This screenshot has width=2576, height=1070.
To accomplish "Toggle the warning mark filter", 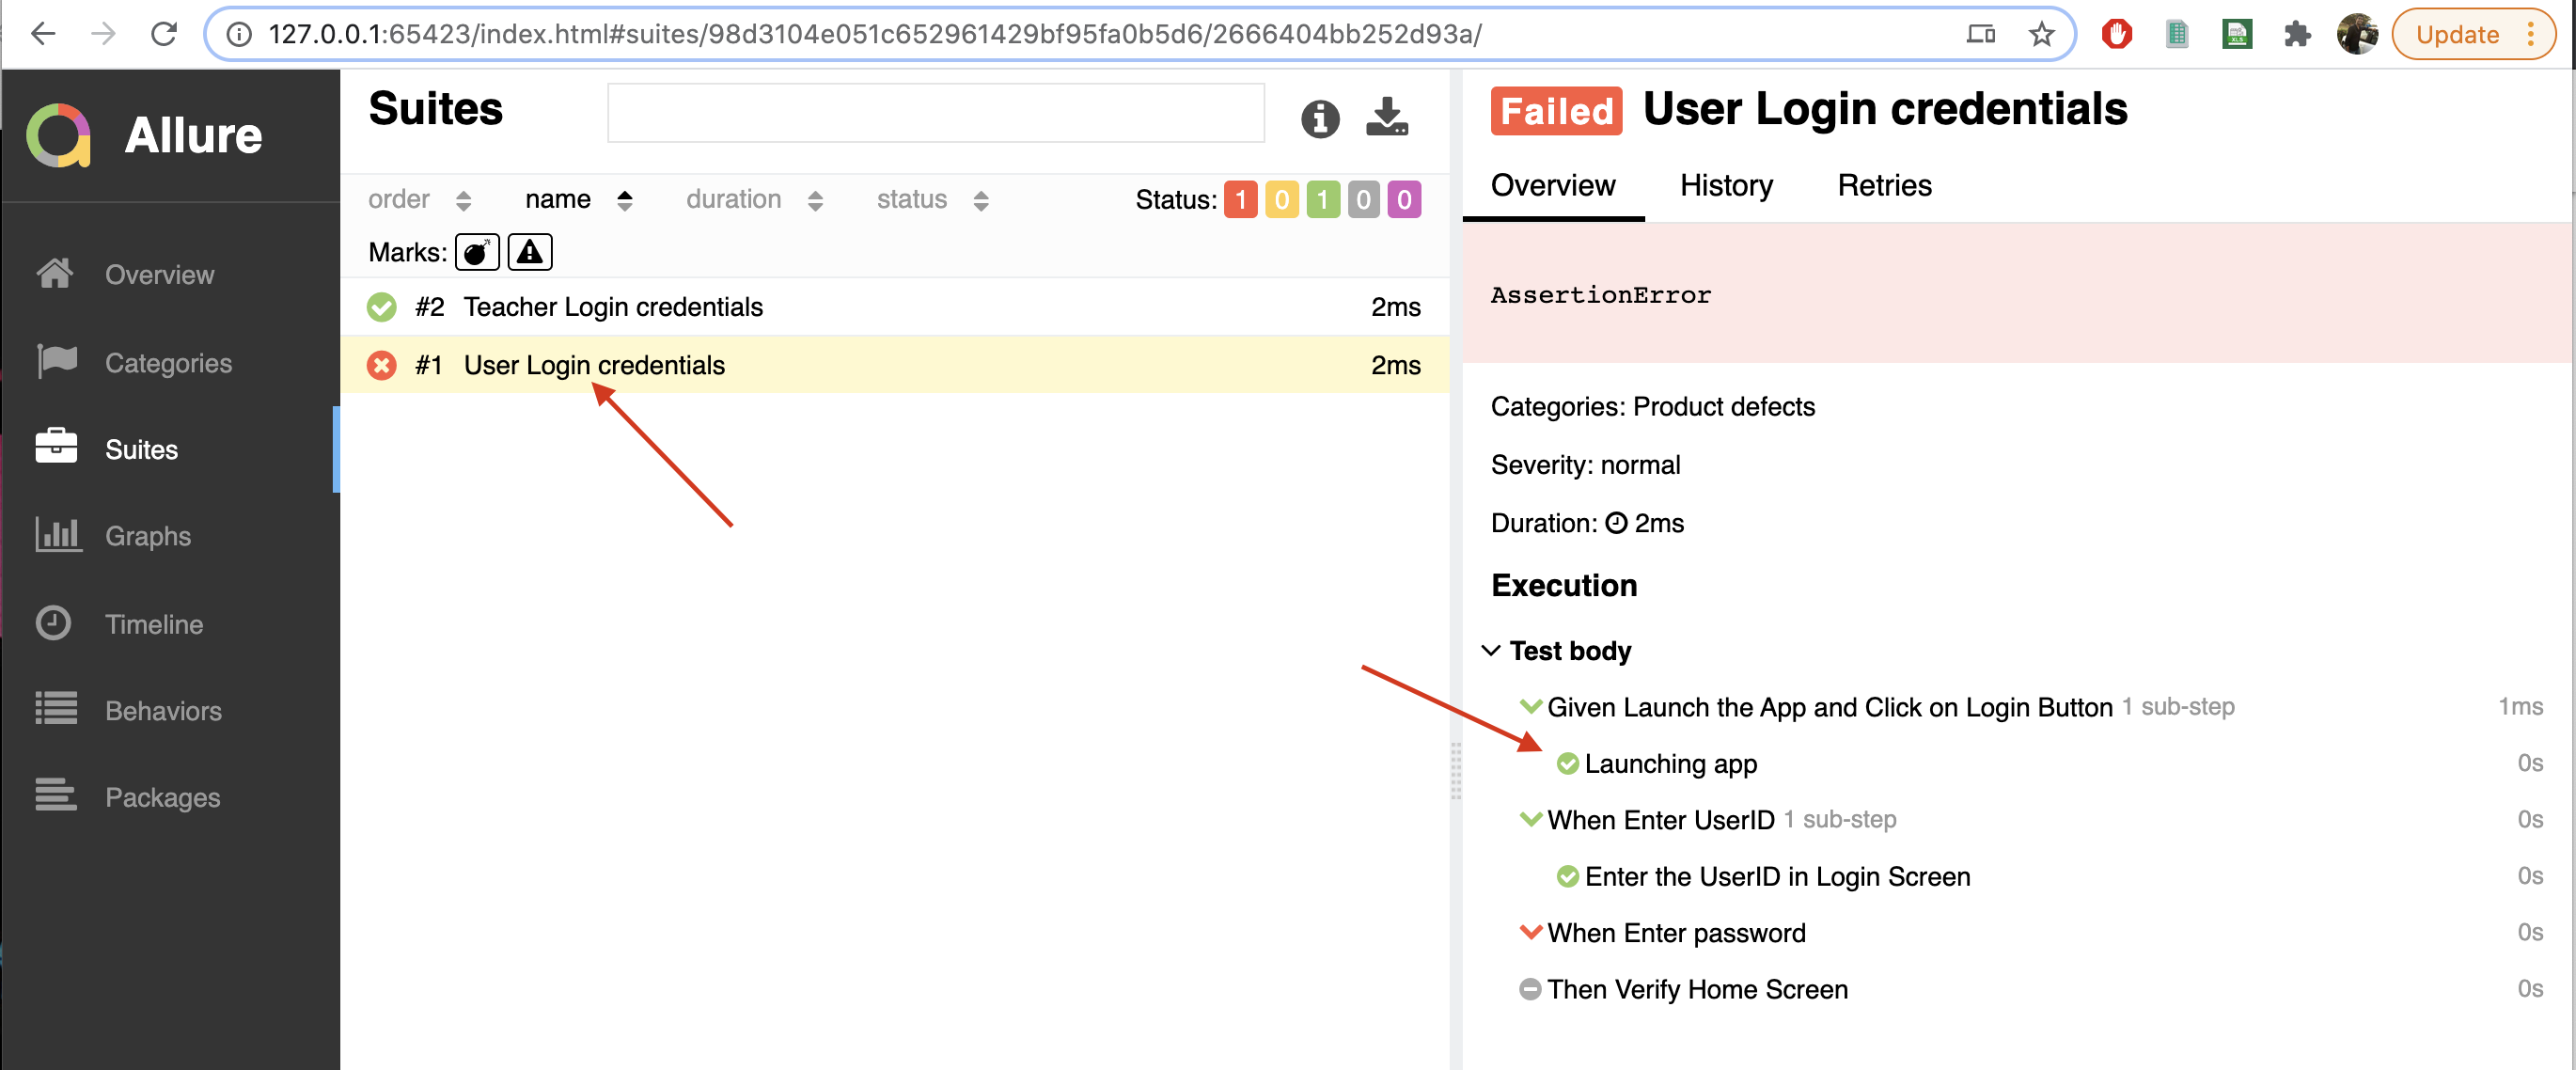I will (x=529, y=251).
